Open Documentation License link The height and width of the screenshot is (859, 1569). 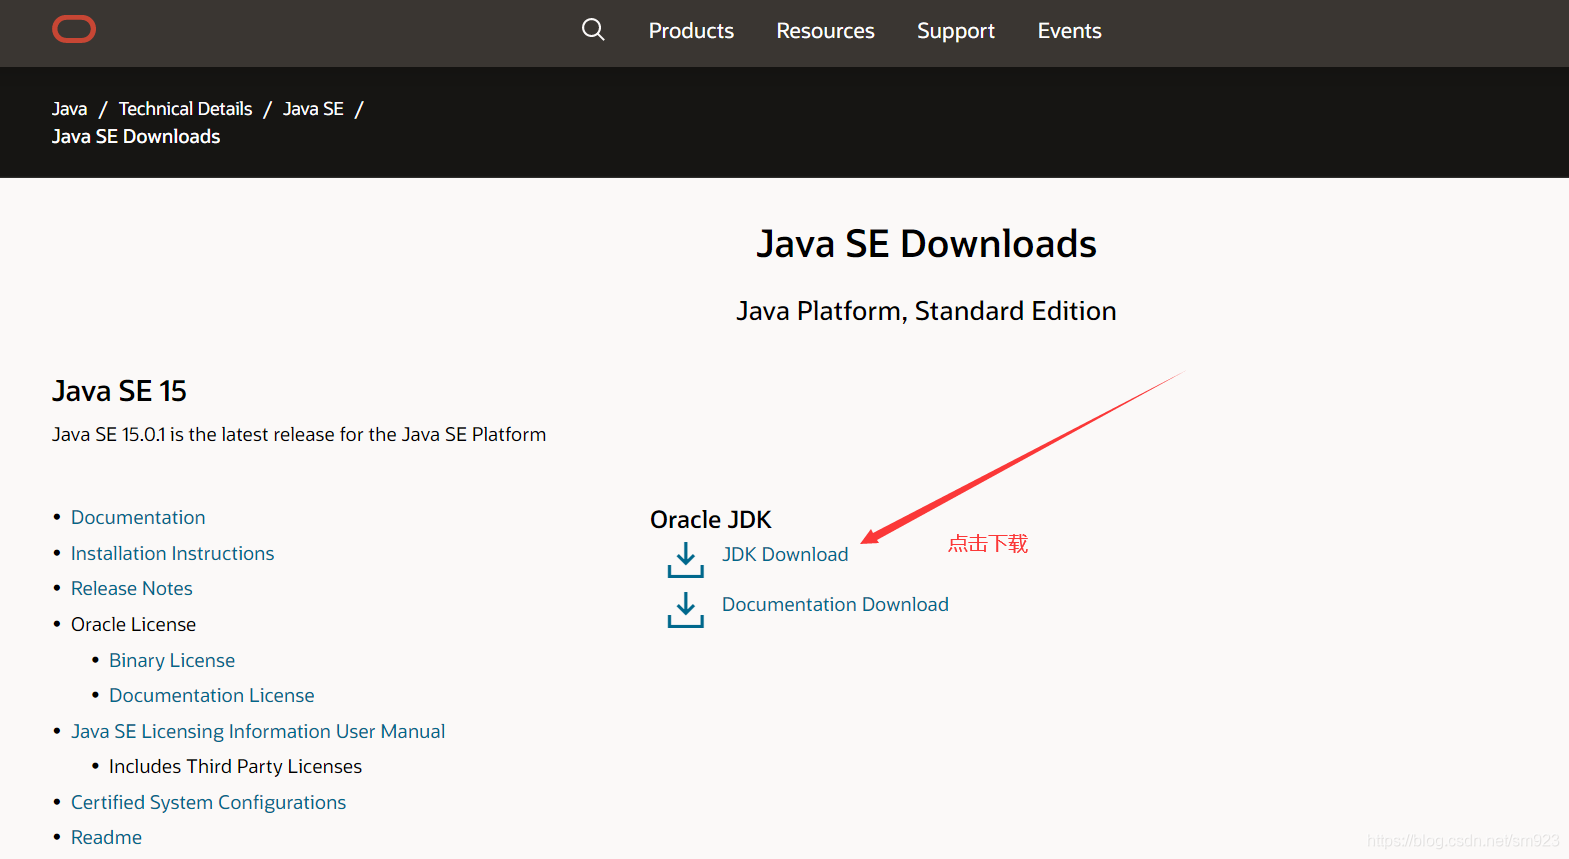[211, 695]
